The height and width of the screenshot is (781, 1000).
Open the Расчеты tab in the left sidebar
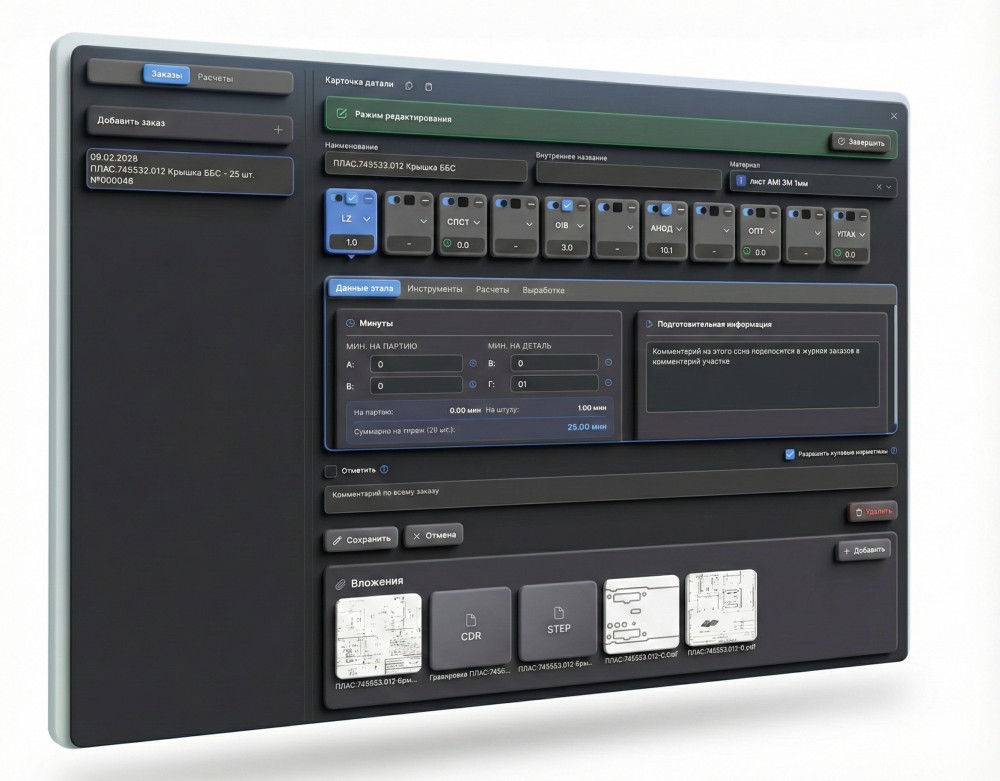[215, 77]
